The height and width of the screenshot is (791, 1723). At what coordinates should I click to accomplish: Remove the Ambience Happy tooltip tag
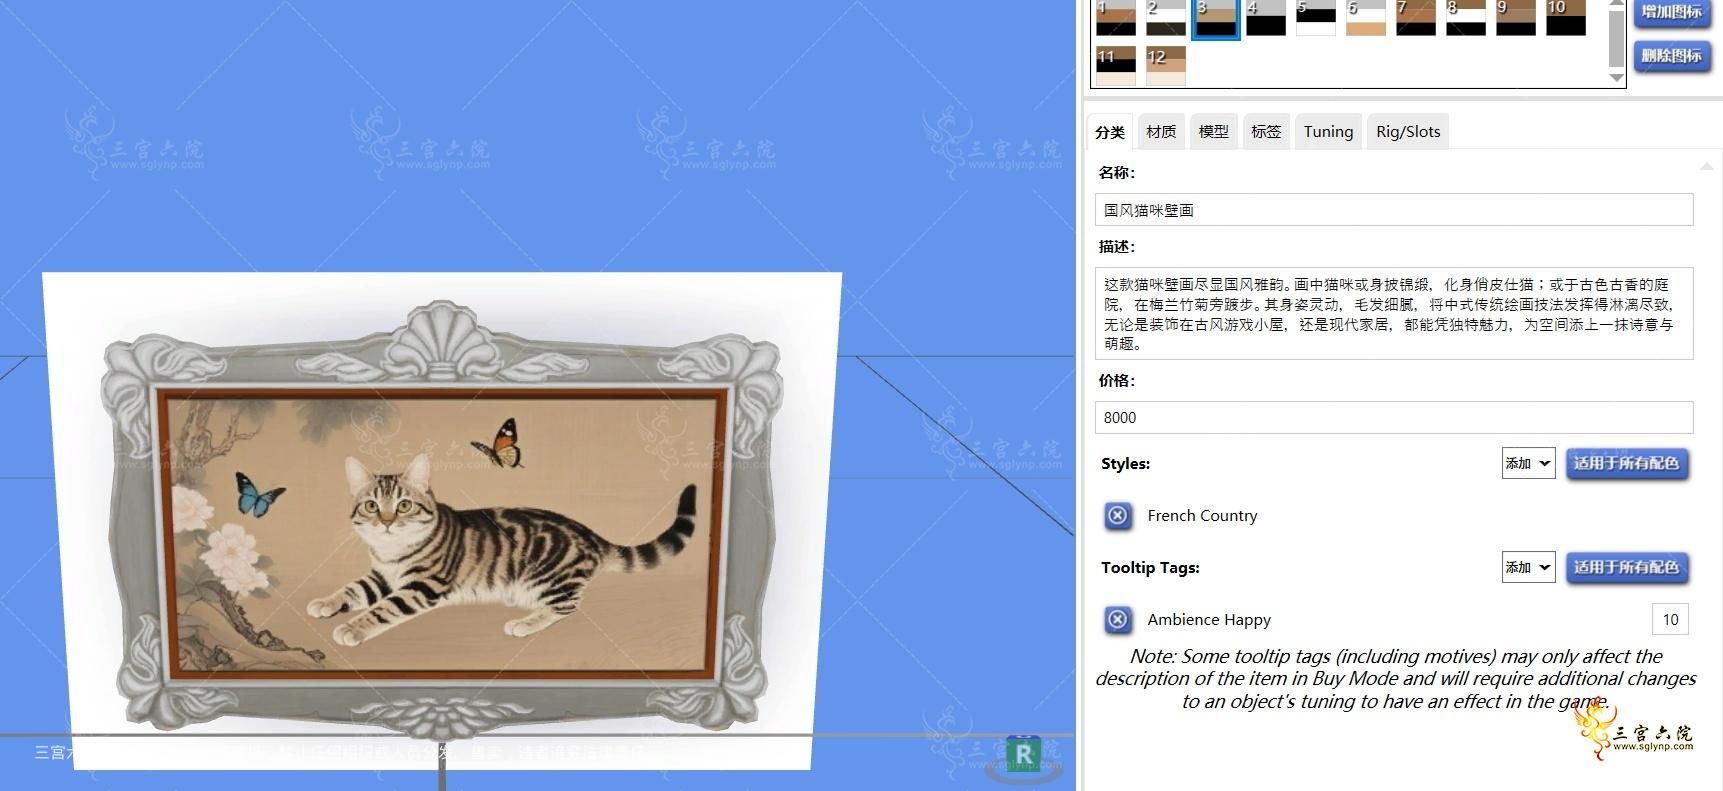1117,620
